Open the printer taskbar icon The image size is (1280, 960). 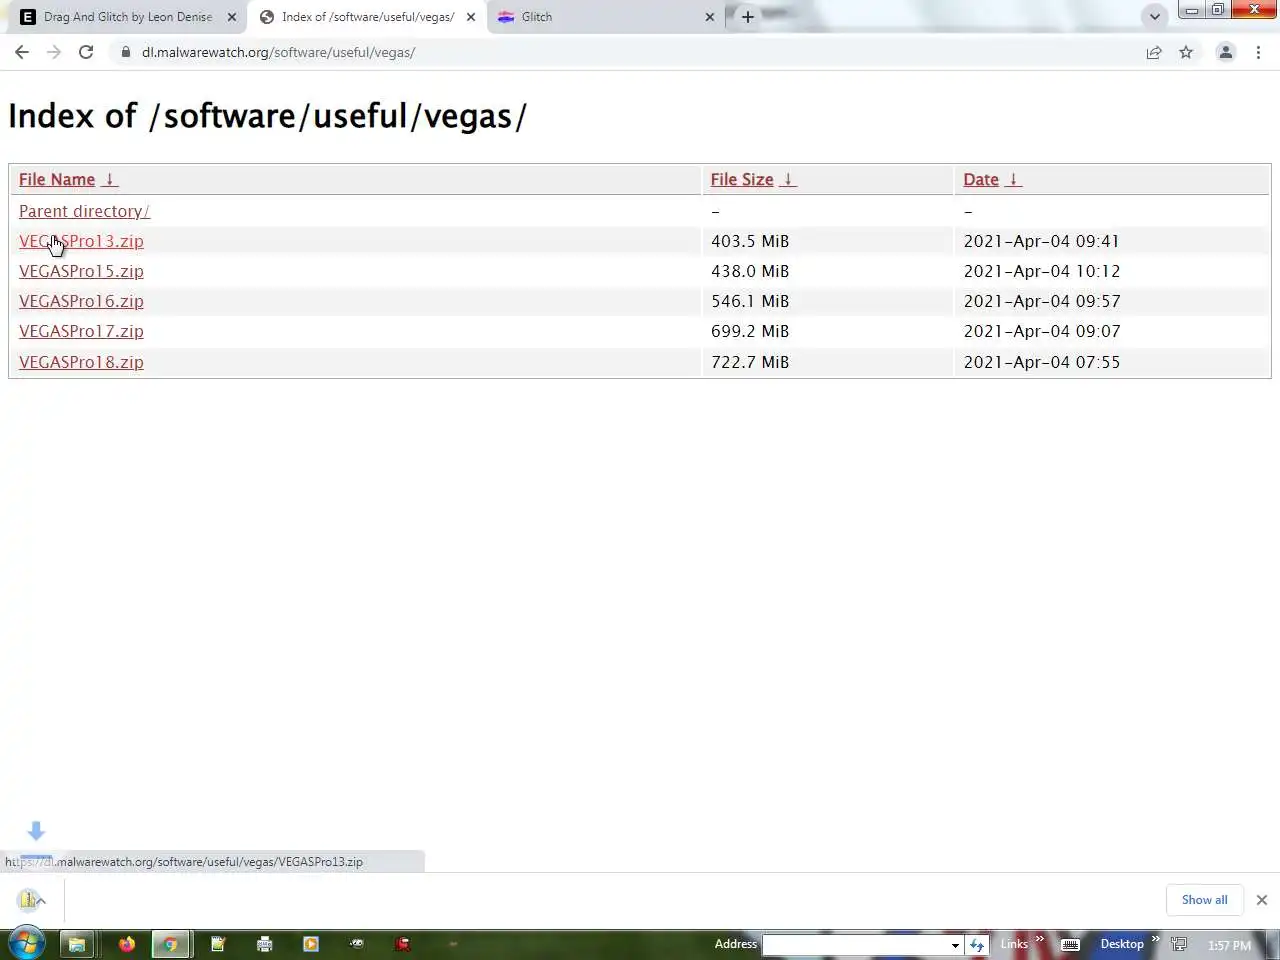[264, 943]
